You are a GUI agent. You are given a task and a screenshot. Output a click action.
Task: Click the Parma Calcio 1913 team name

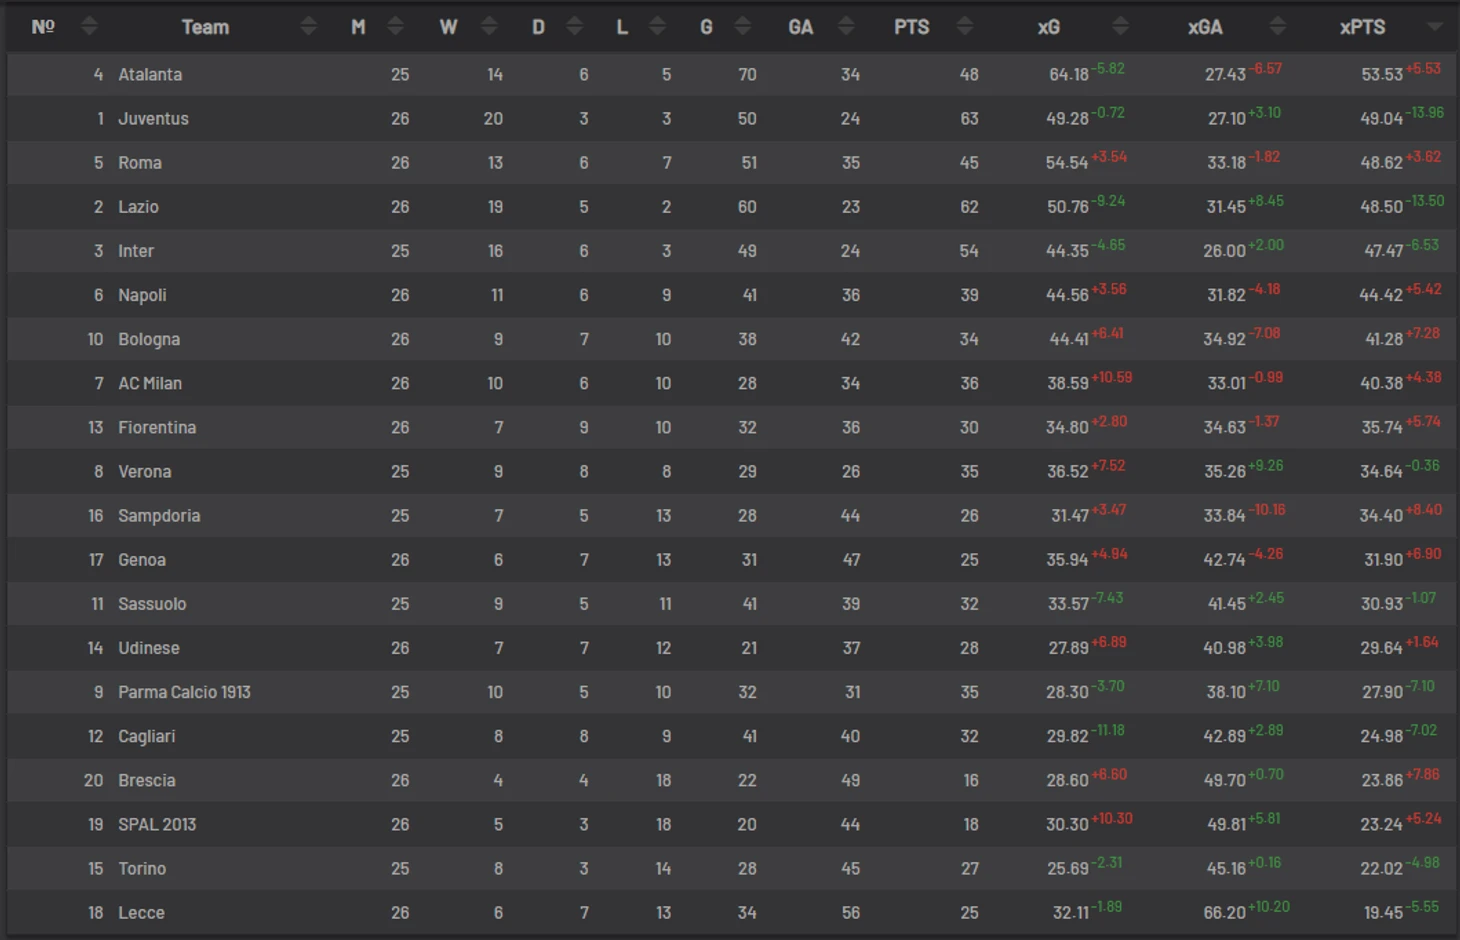coord(184,692)
